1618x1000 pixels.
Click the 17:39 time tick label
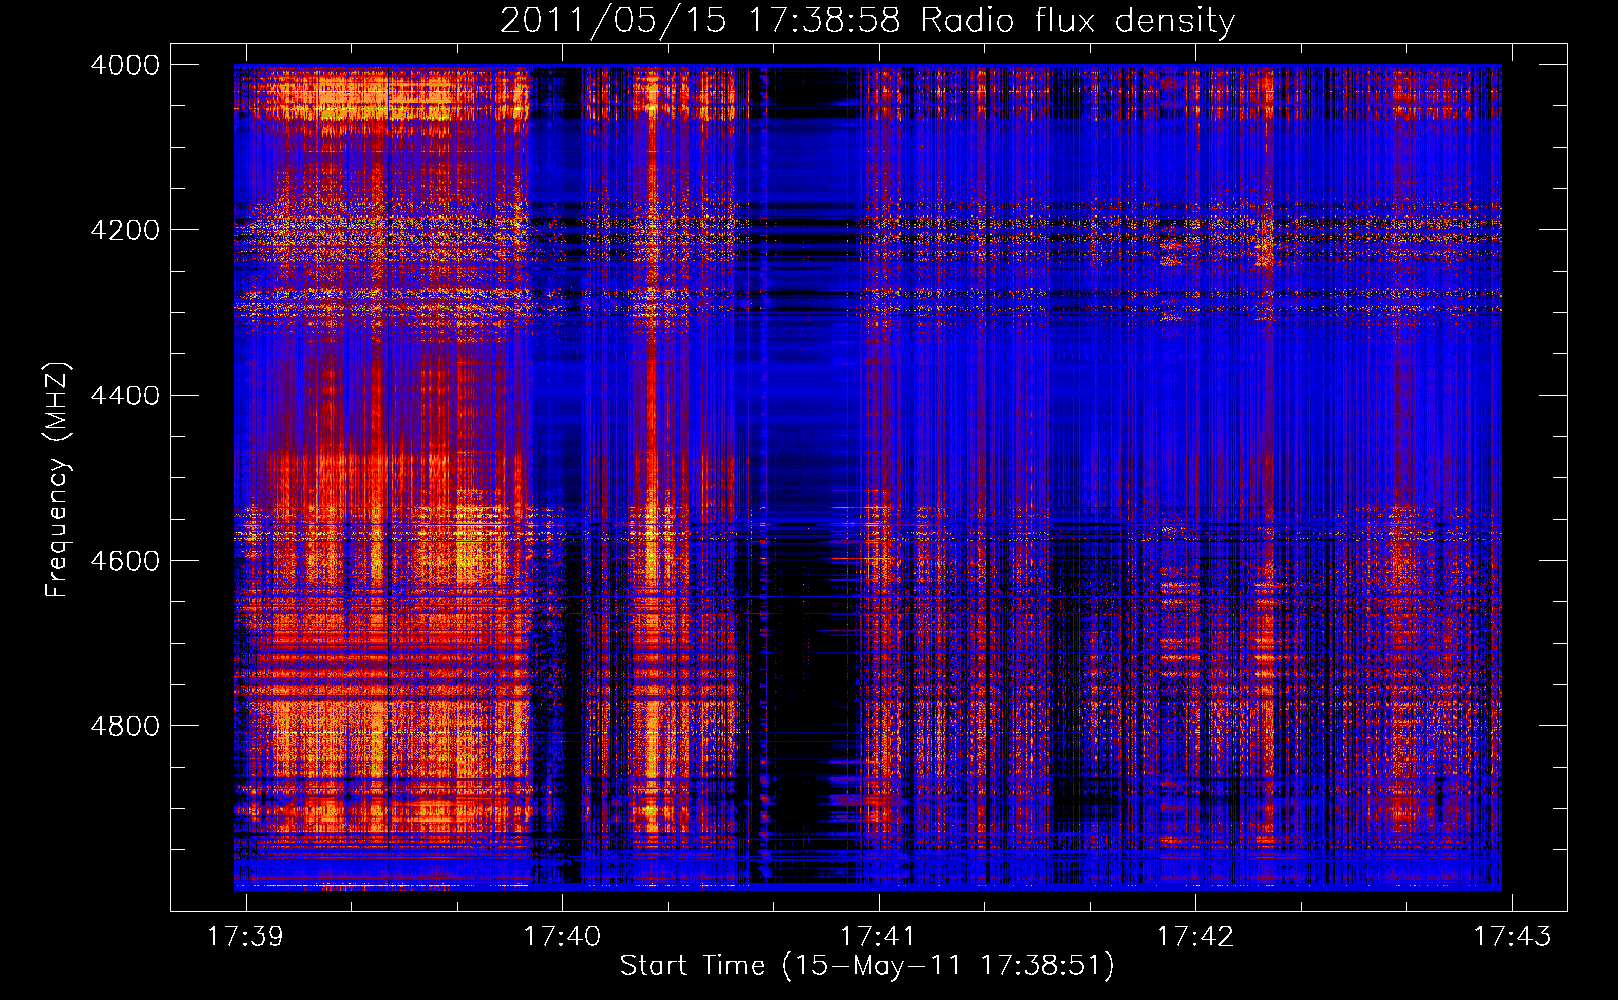[245, 936]
